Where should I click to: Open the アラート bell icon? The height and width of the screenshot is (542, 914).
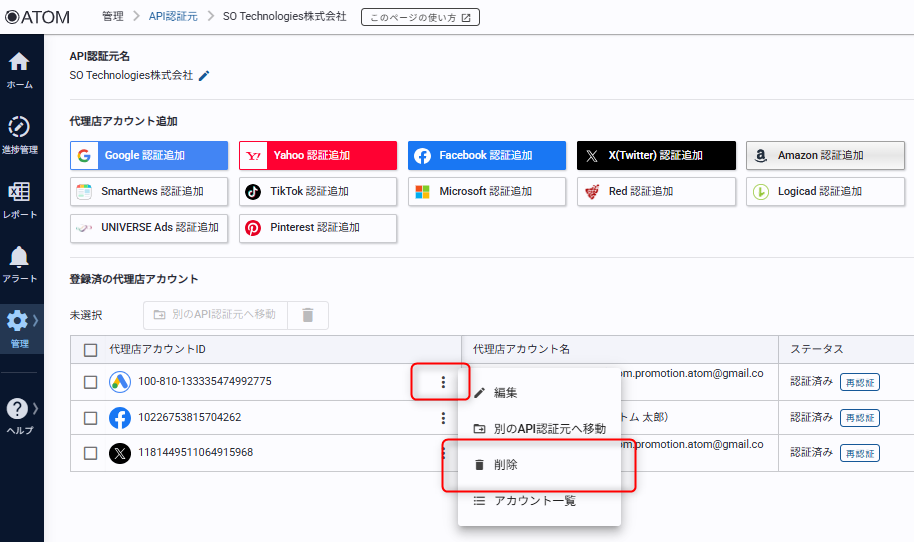(x=19, y=260)
